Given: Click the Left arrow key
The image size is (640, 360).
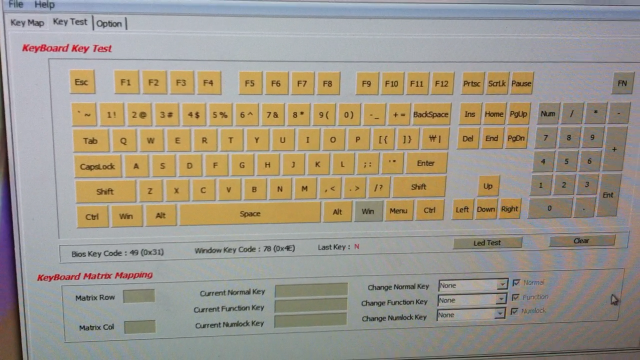Looking at the screenshot, I should click(462, 209).
